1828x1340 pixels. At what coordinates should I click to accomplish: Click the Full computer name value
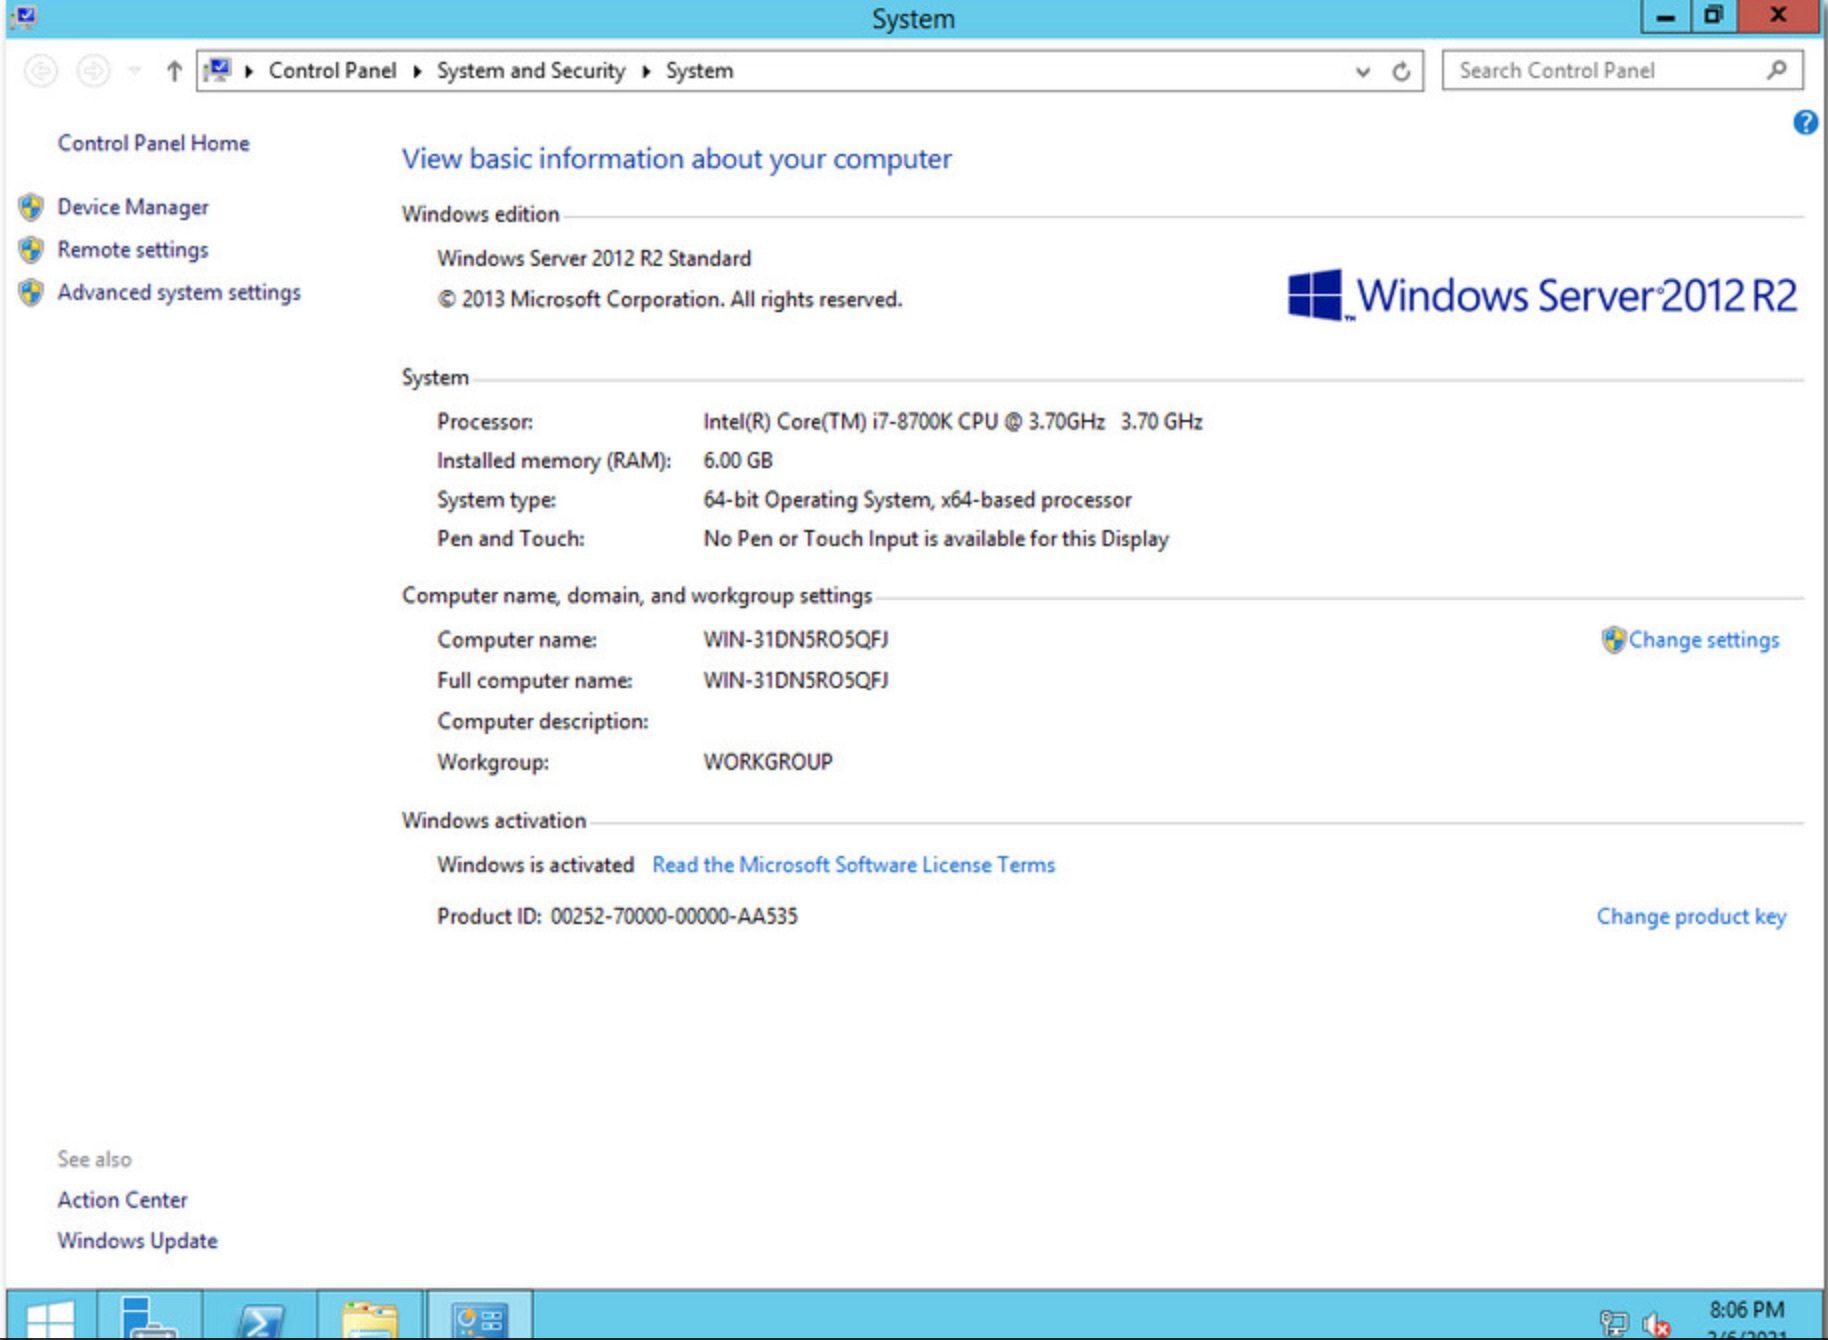click(x=796, y=681)
